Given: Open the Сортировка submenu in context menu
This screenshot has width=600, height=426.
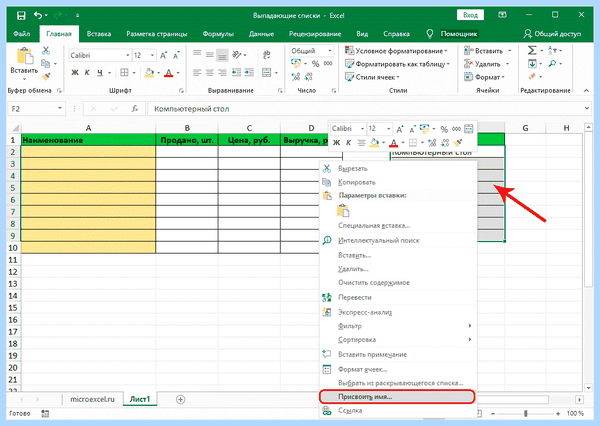Looking at the screenshot, I should click(398, 339).
